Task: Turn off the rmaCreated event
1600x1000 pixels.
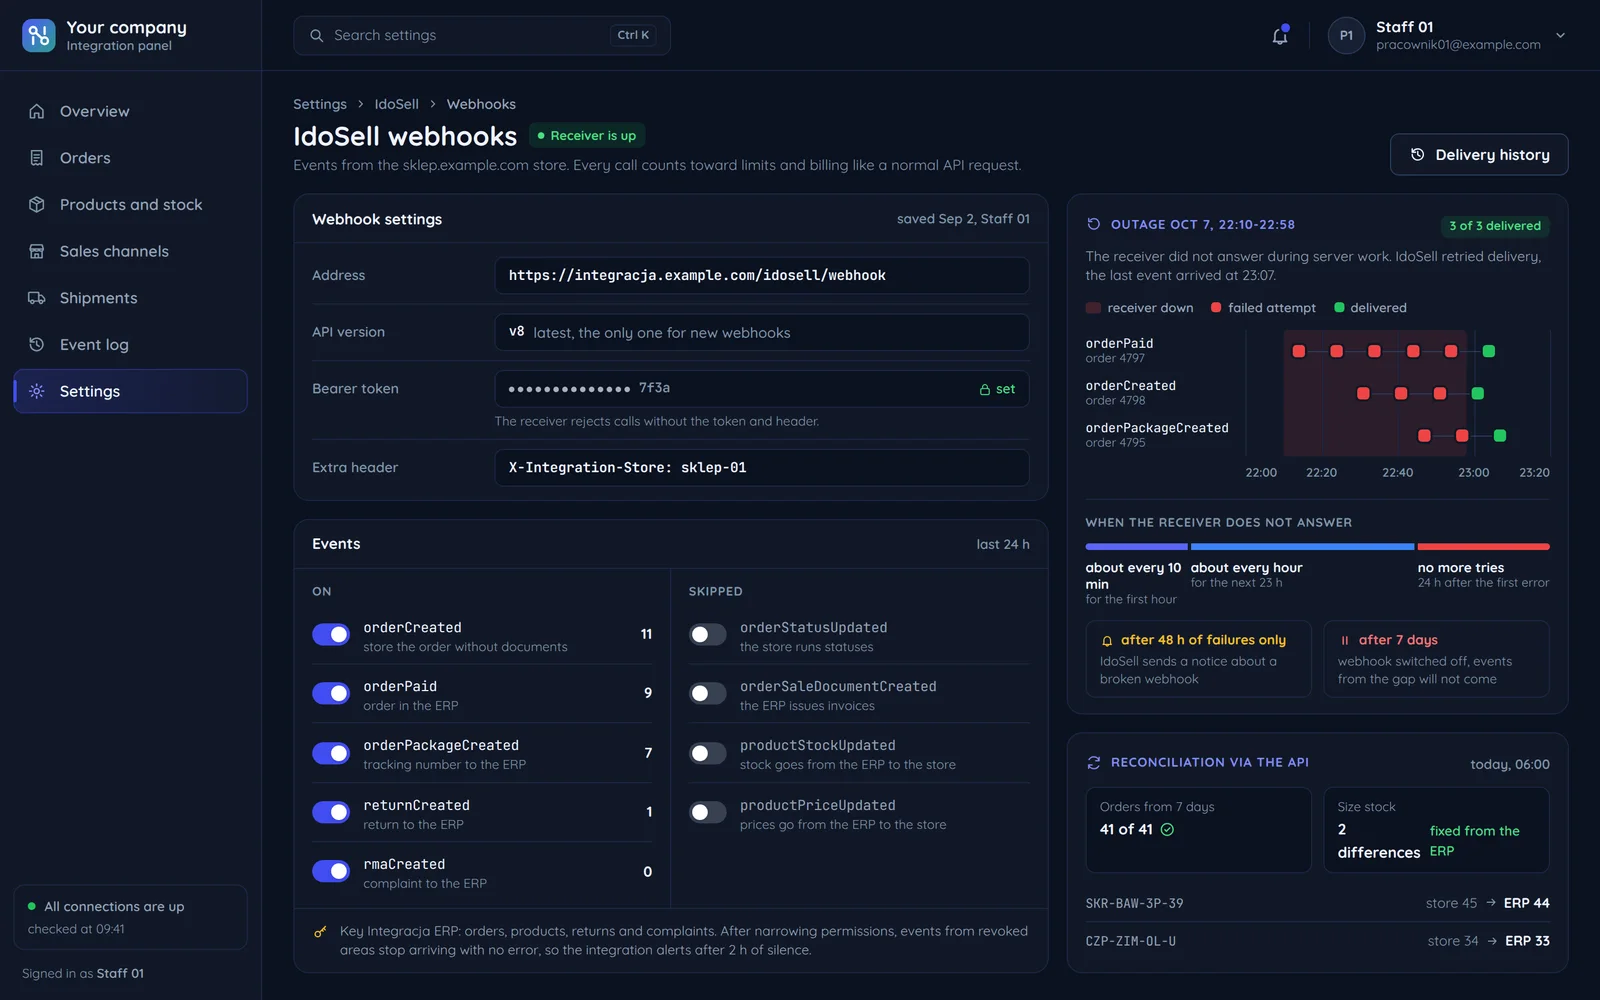Action: (x=331, y=871)
